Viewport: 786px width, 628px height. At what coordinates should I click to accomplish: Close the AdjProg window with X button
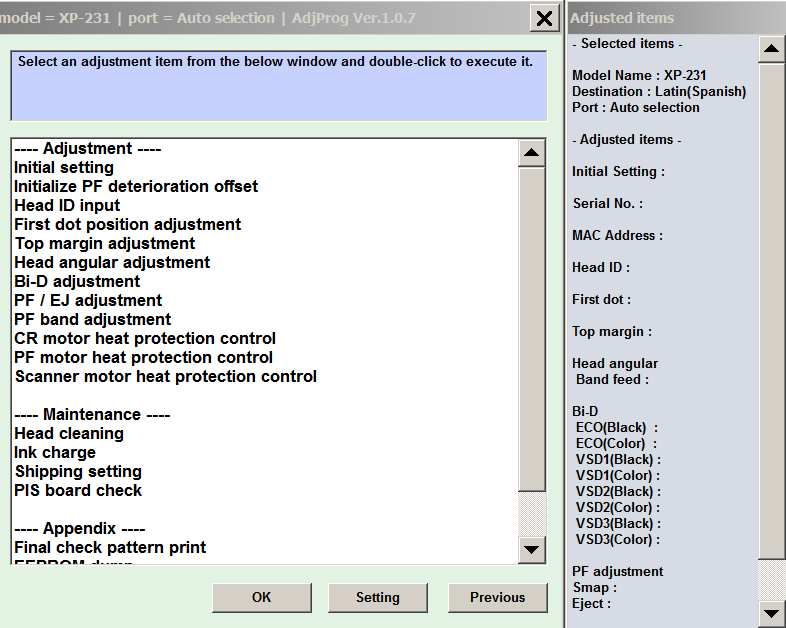click(x=544, y=19)
